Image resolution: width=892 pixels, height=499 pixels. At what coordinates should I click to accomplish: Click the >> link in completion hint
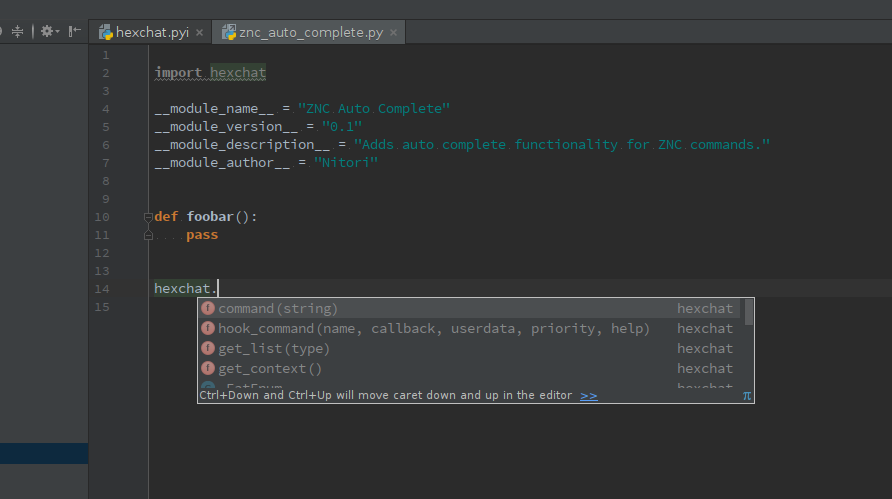(x=589, y=396)
